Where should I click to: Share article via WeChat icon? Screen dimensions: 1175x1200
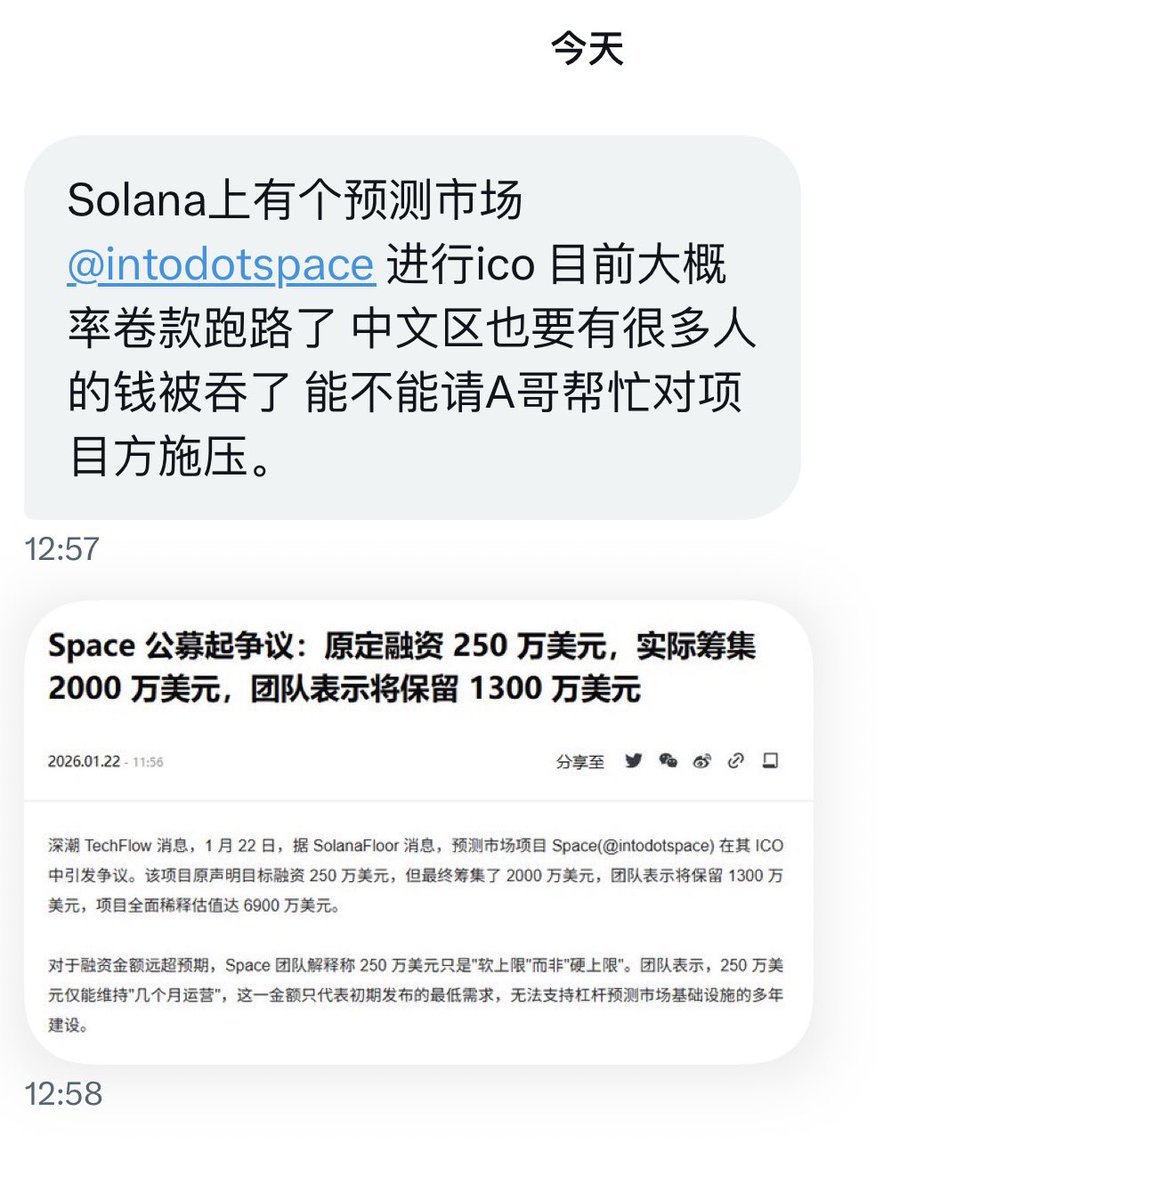(668, 761)
